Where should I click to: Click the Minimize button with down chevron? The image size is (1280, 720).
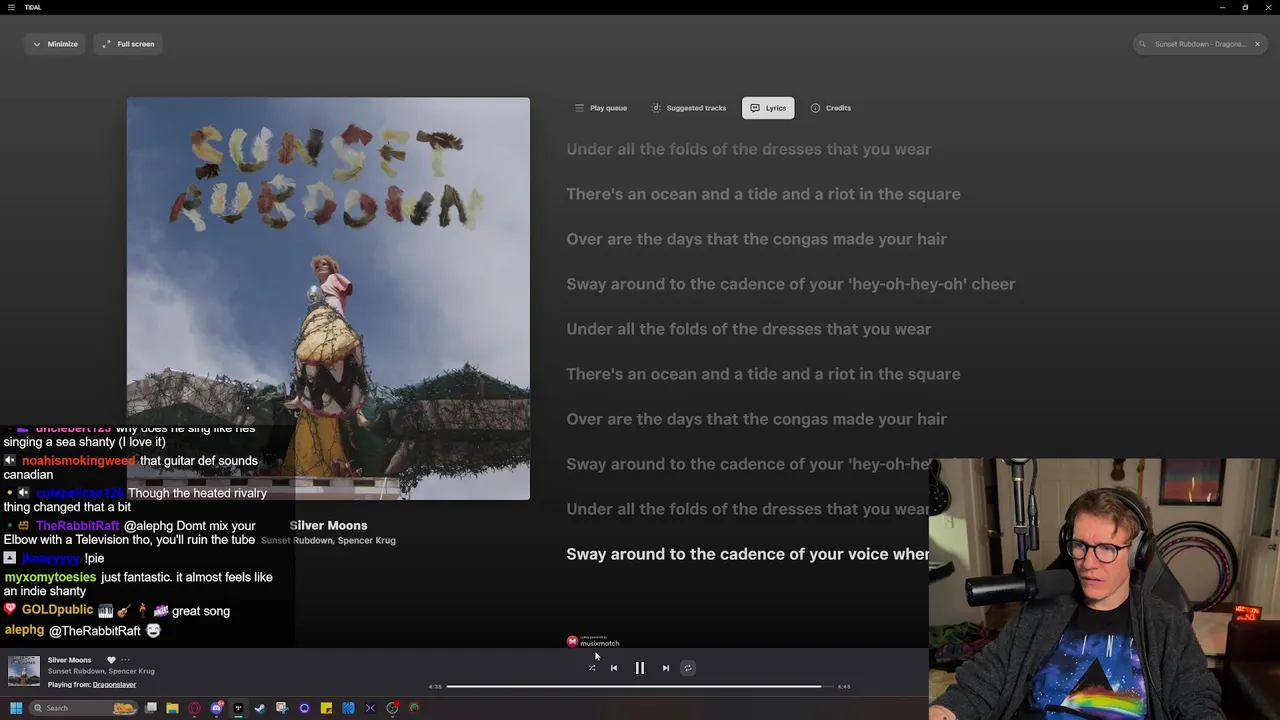[x=55, y=44]
